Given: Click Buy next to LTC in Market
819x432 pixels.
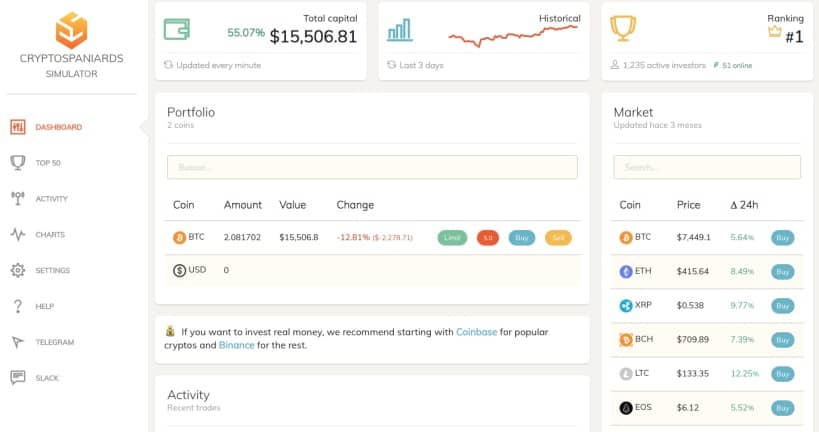Looking at the screenshot, I should (x=782, y=374).
